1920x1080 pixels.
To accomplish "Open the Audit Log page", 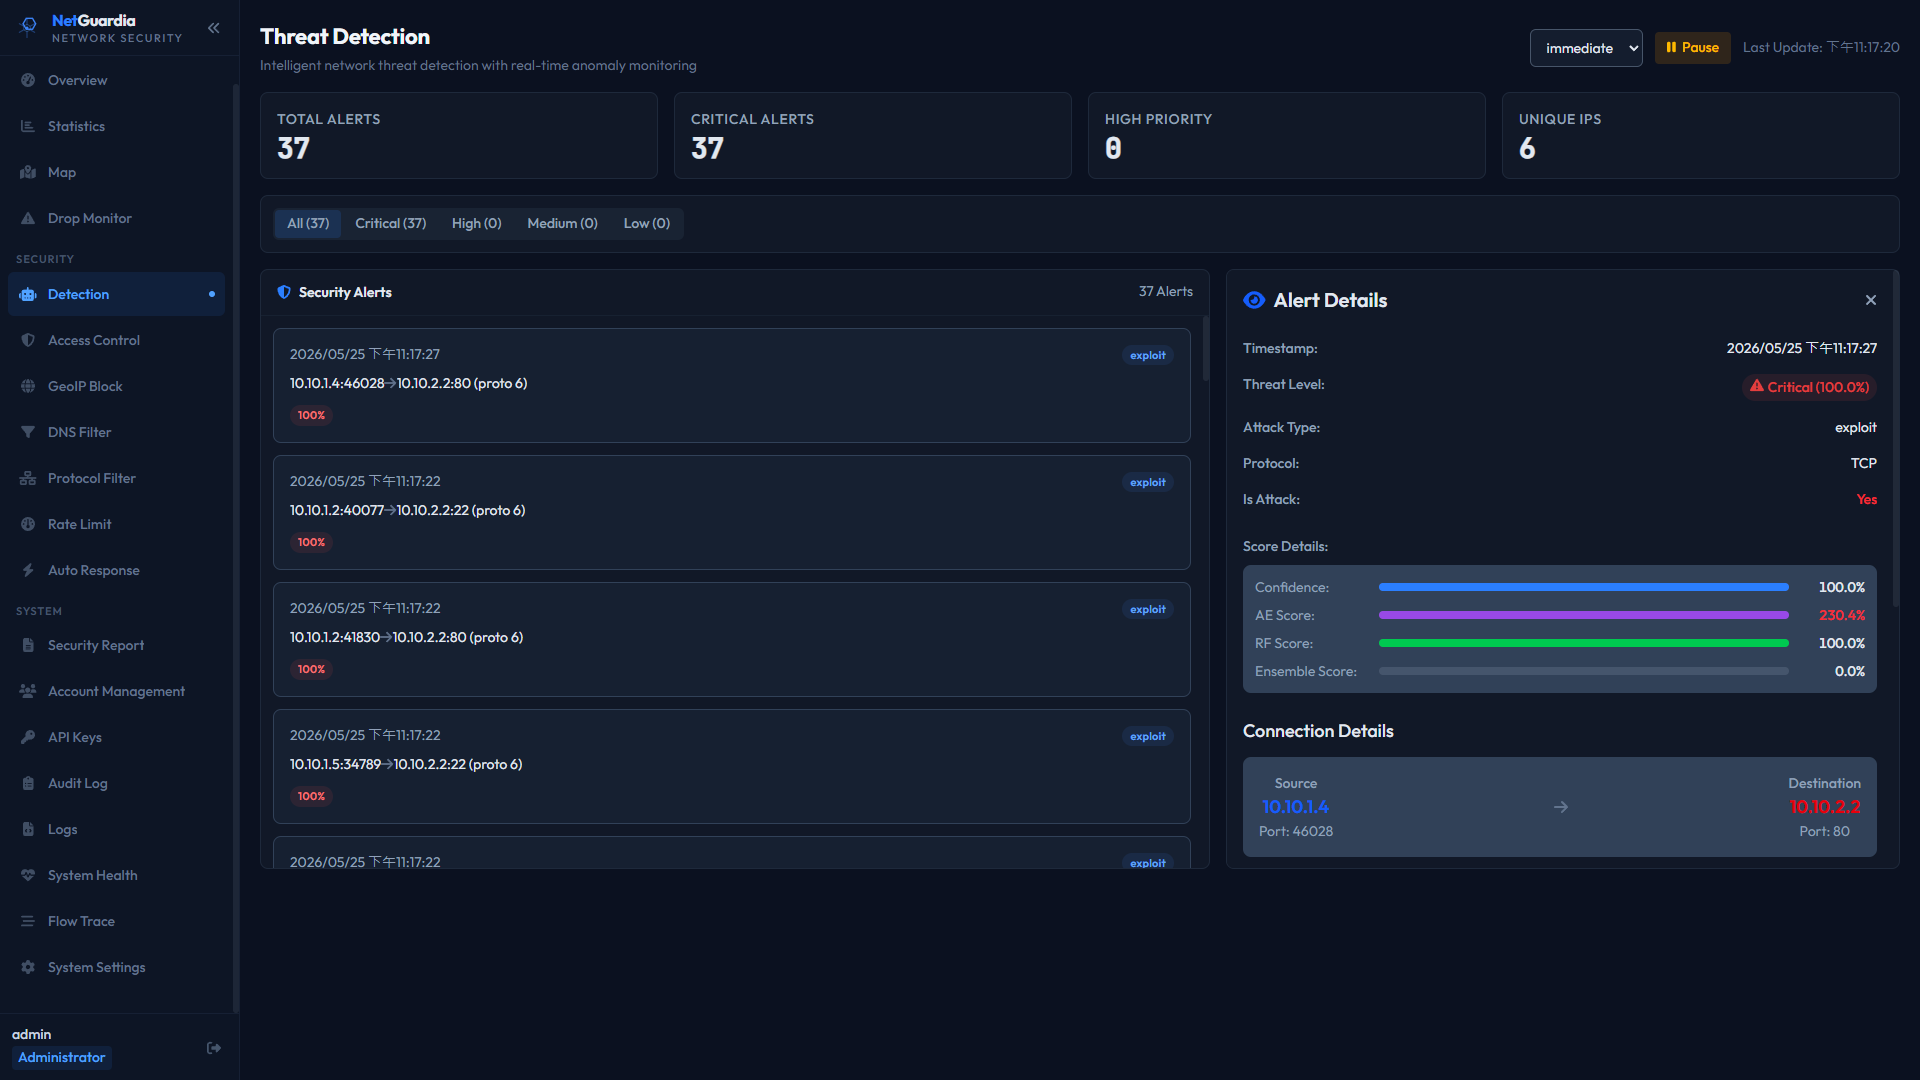I will (116, 783).
